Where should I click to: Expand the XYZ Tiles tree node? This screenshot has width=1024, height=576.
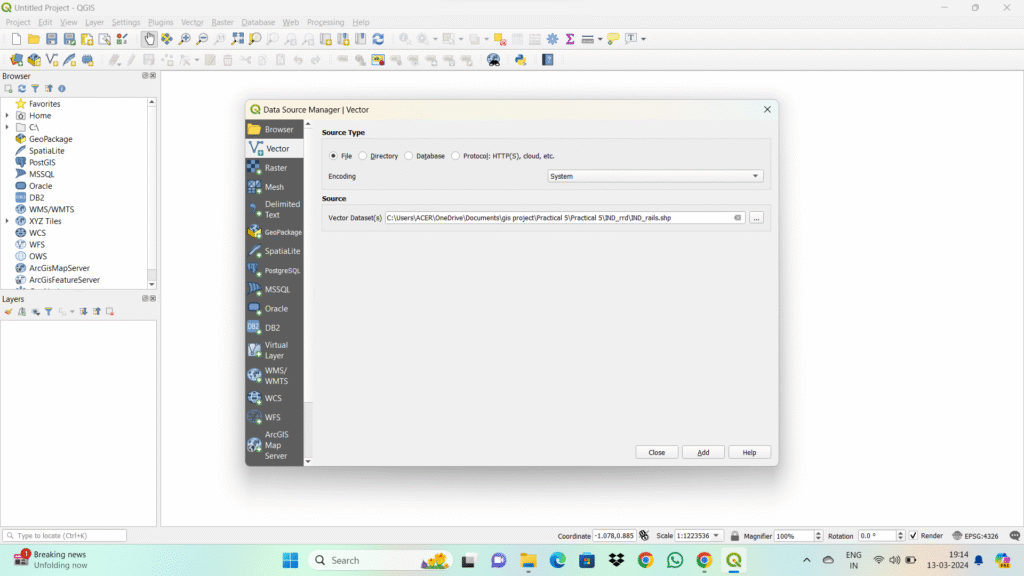(7, 221)
